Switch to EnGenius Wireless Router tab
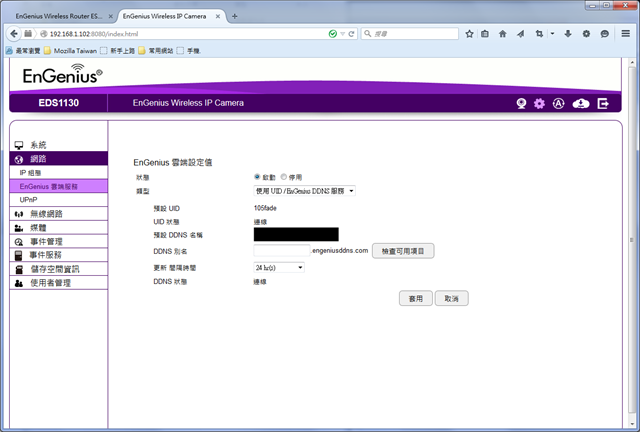This screenshot has width=640, height=432. pos(60,16)
